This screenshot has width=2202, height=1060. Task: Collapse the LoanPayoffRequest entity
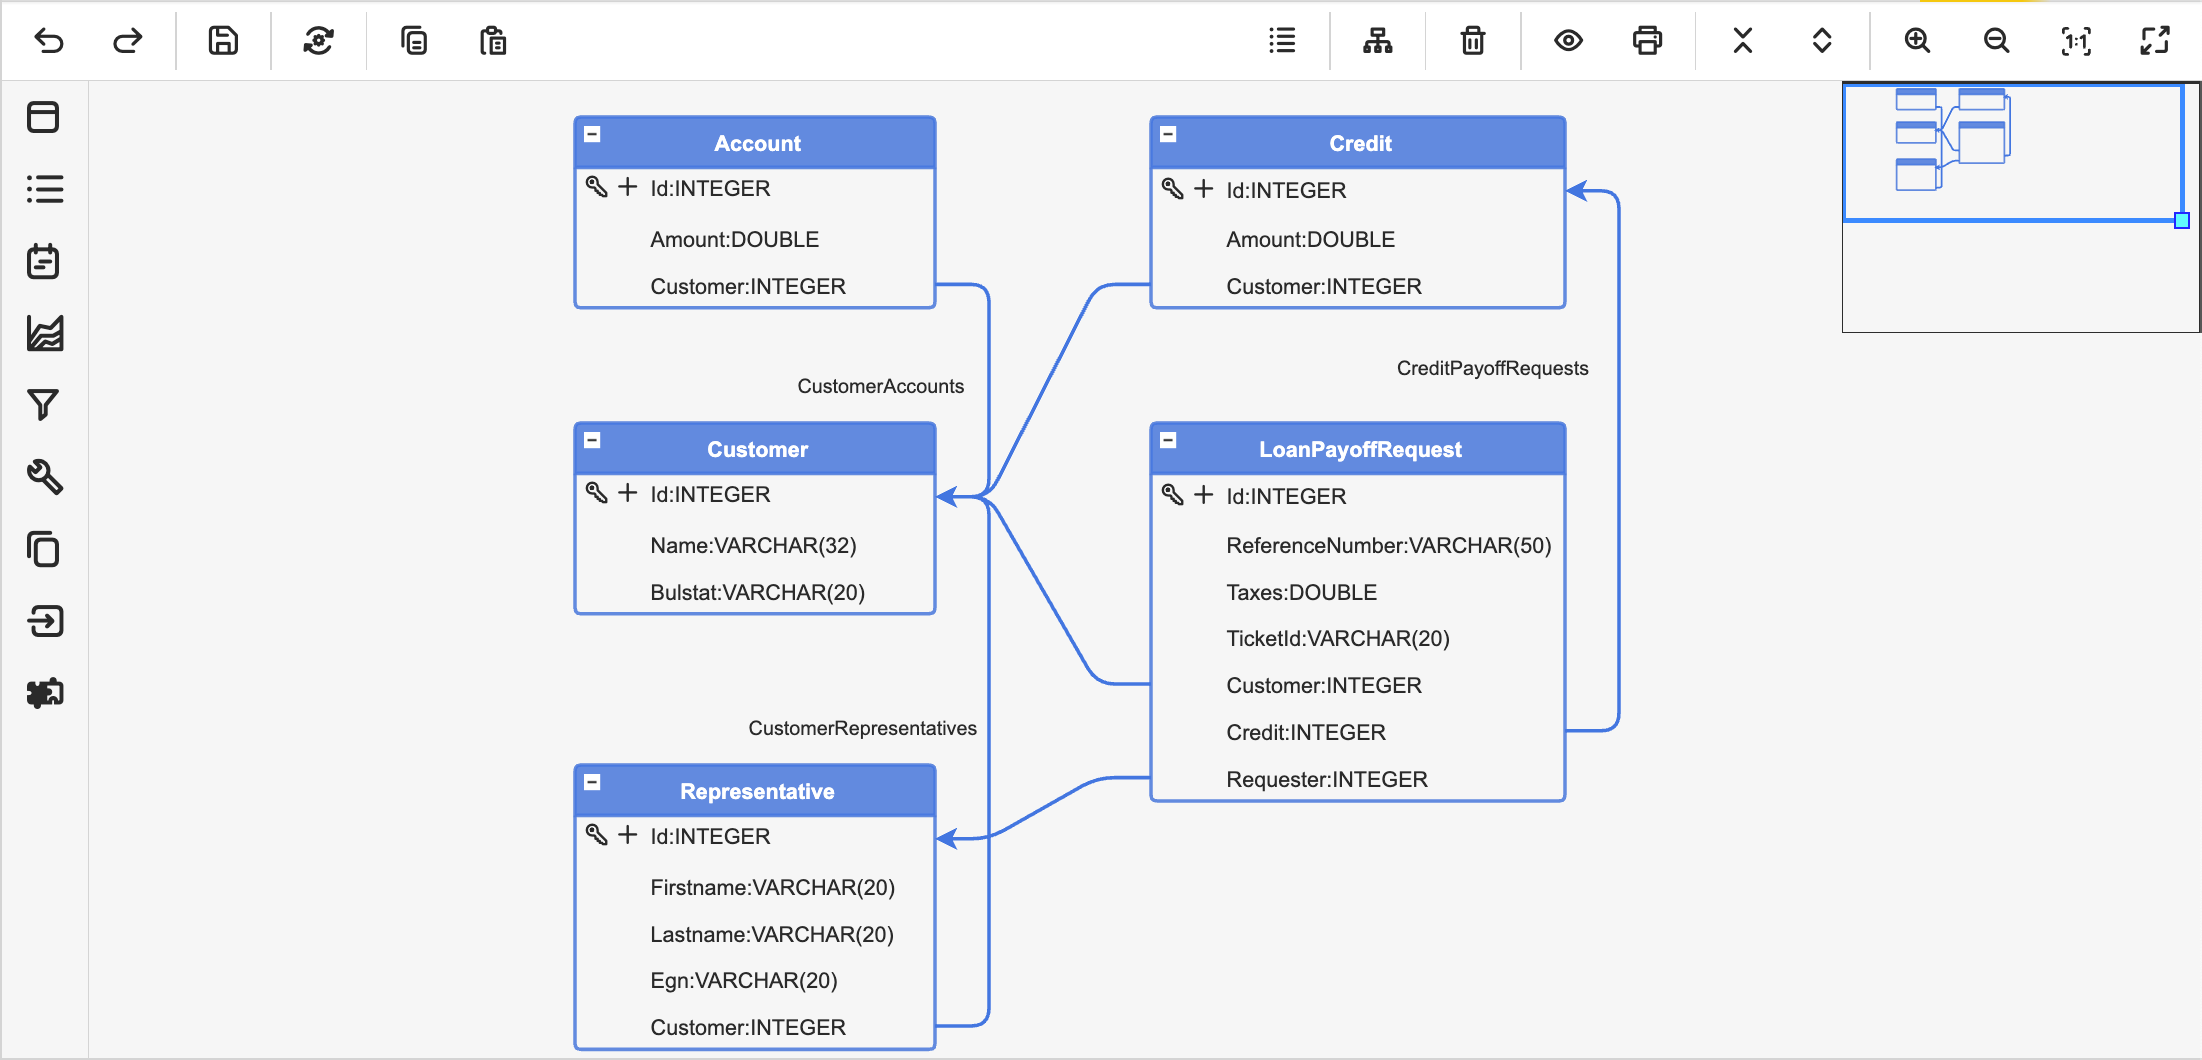click(x=1168, y=440)
